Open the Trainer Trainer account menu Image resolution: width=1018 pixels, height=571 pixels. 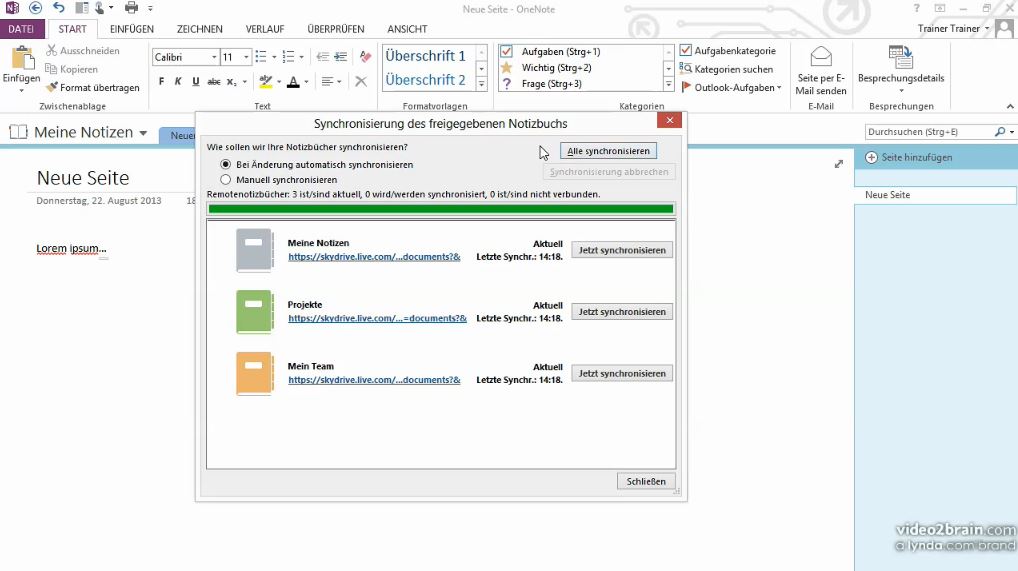pos(953,29)
